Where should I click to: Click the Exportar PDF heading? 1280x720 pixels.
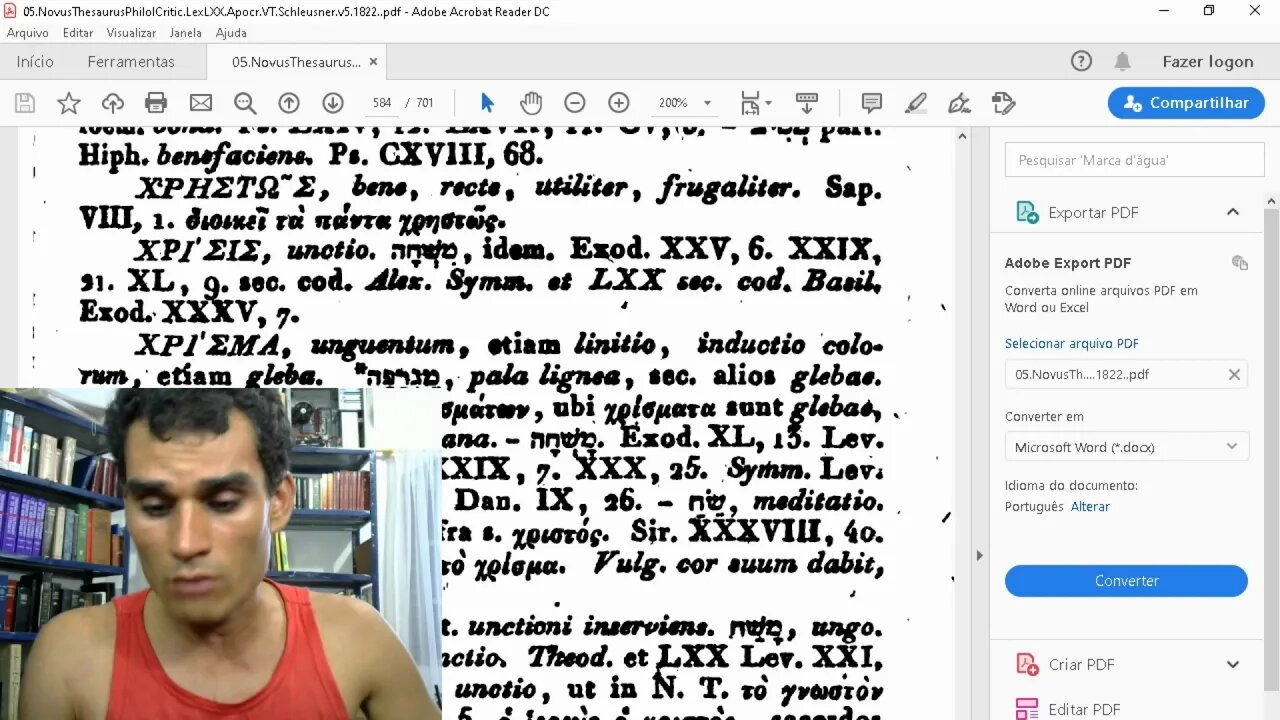coord(1093,212)
